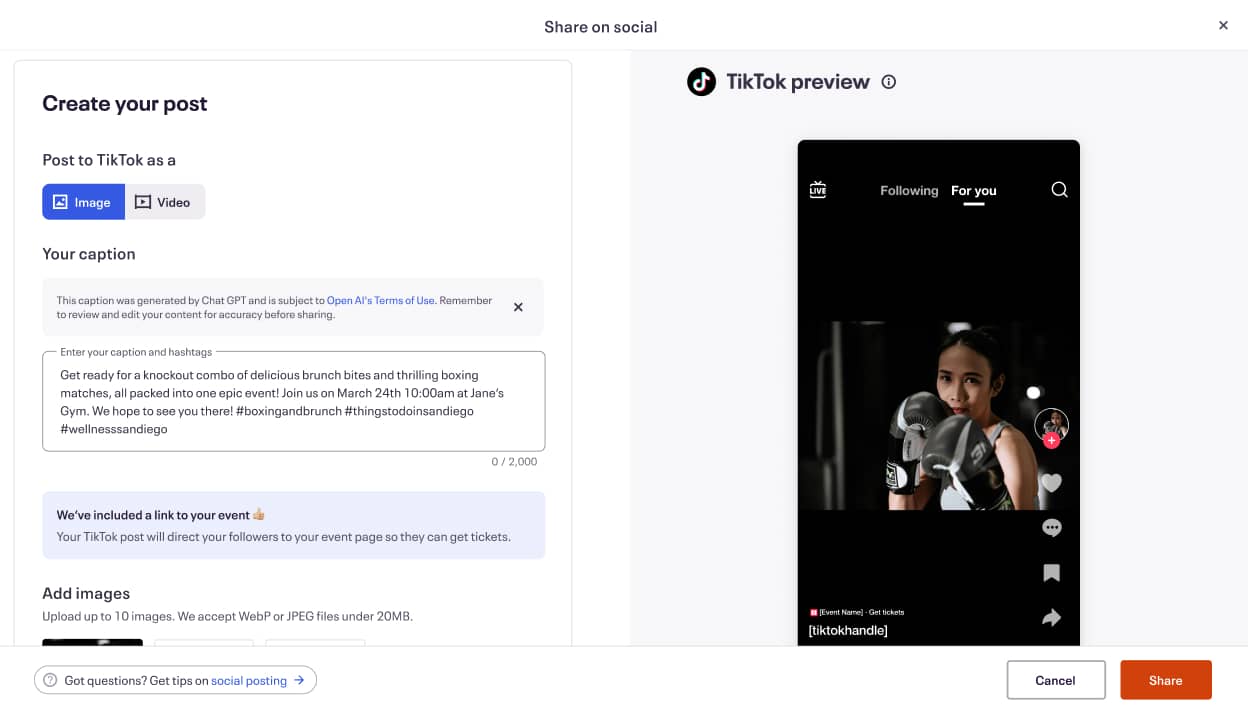The height and width of the screenshot is (712, 1248).
Task: Open the comments bubble icon
Action: point(1051,528)
